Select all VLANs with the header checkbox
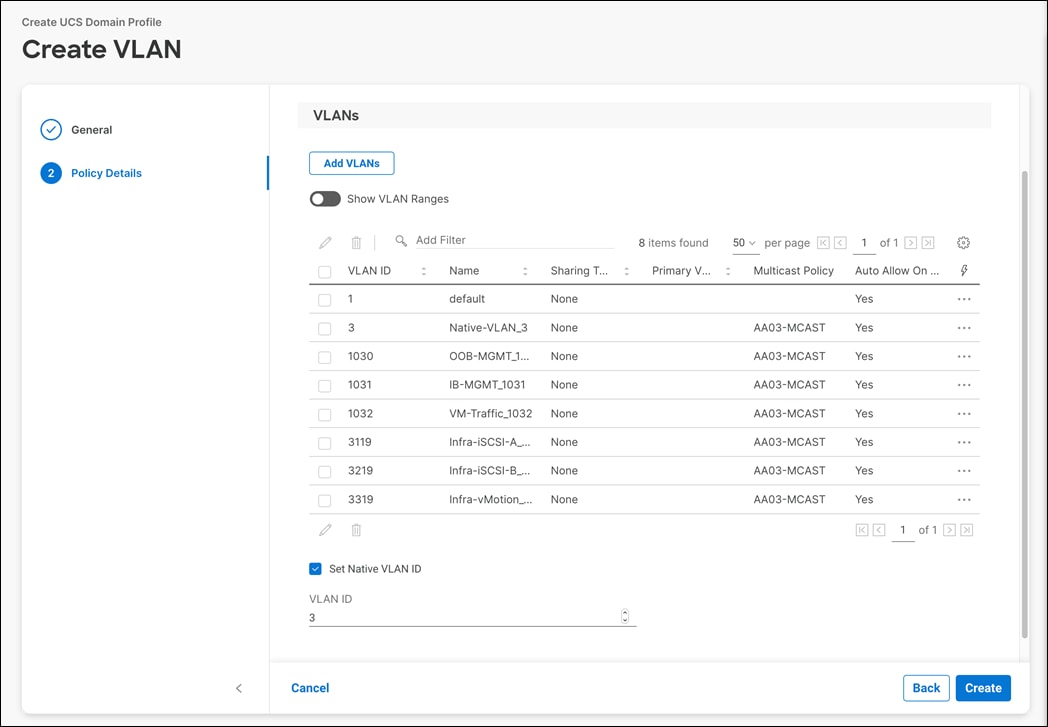1048x727 pixels. [324, 270]
